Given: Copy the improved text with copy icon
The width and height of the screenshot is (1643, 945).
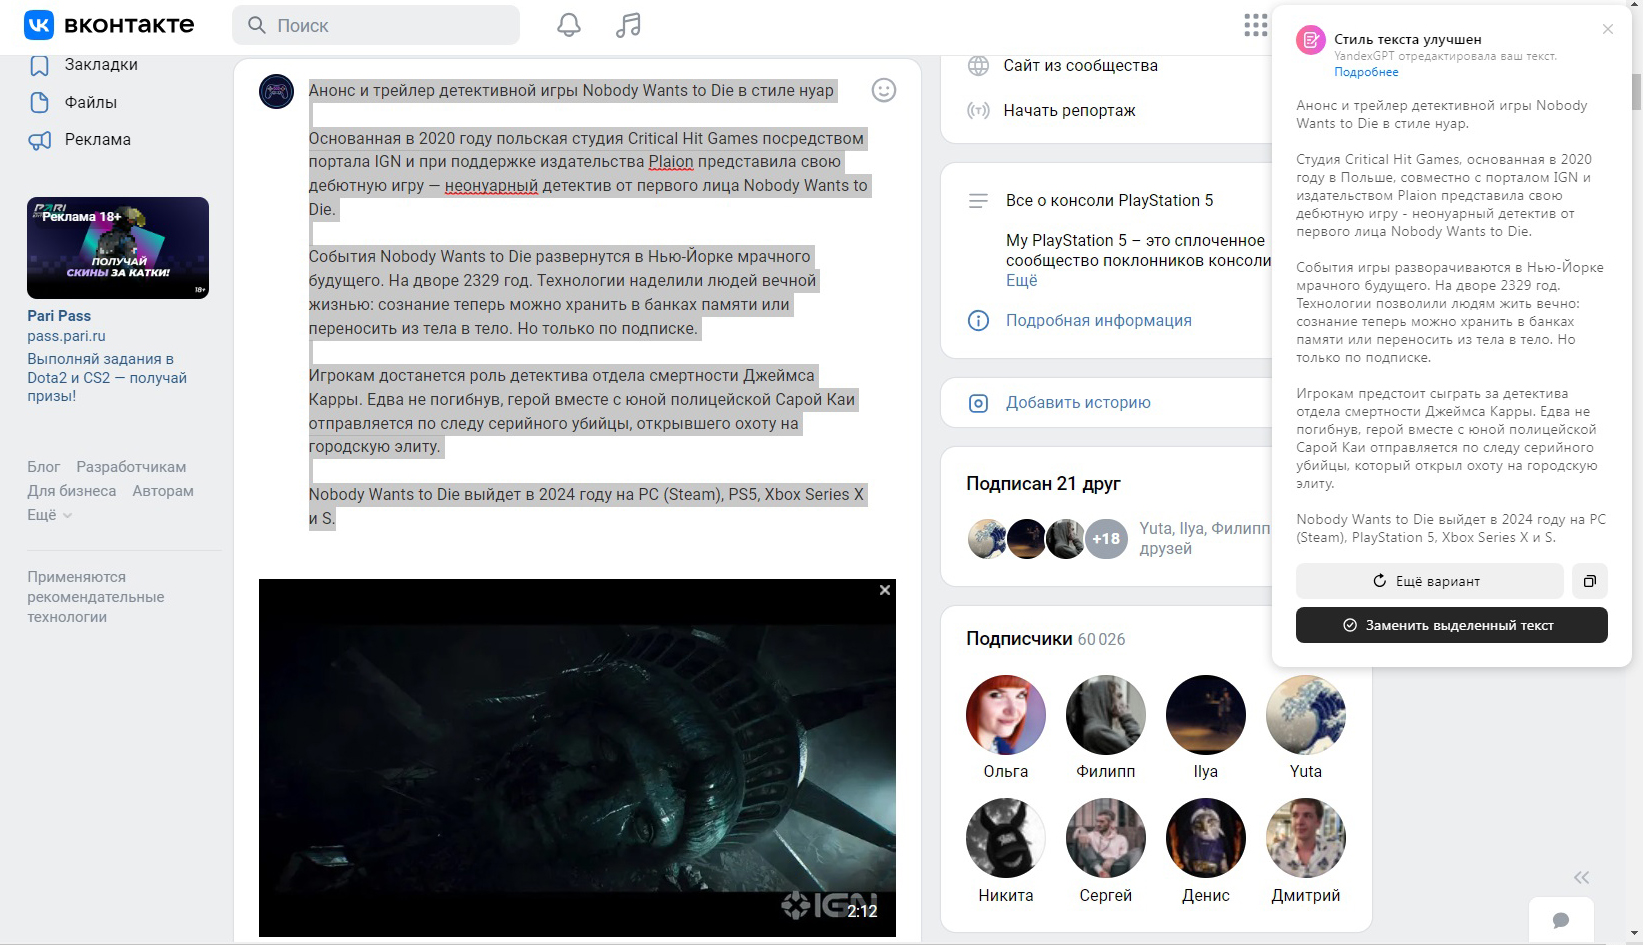Looking at the screenshot, I should coord(1590,581).
